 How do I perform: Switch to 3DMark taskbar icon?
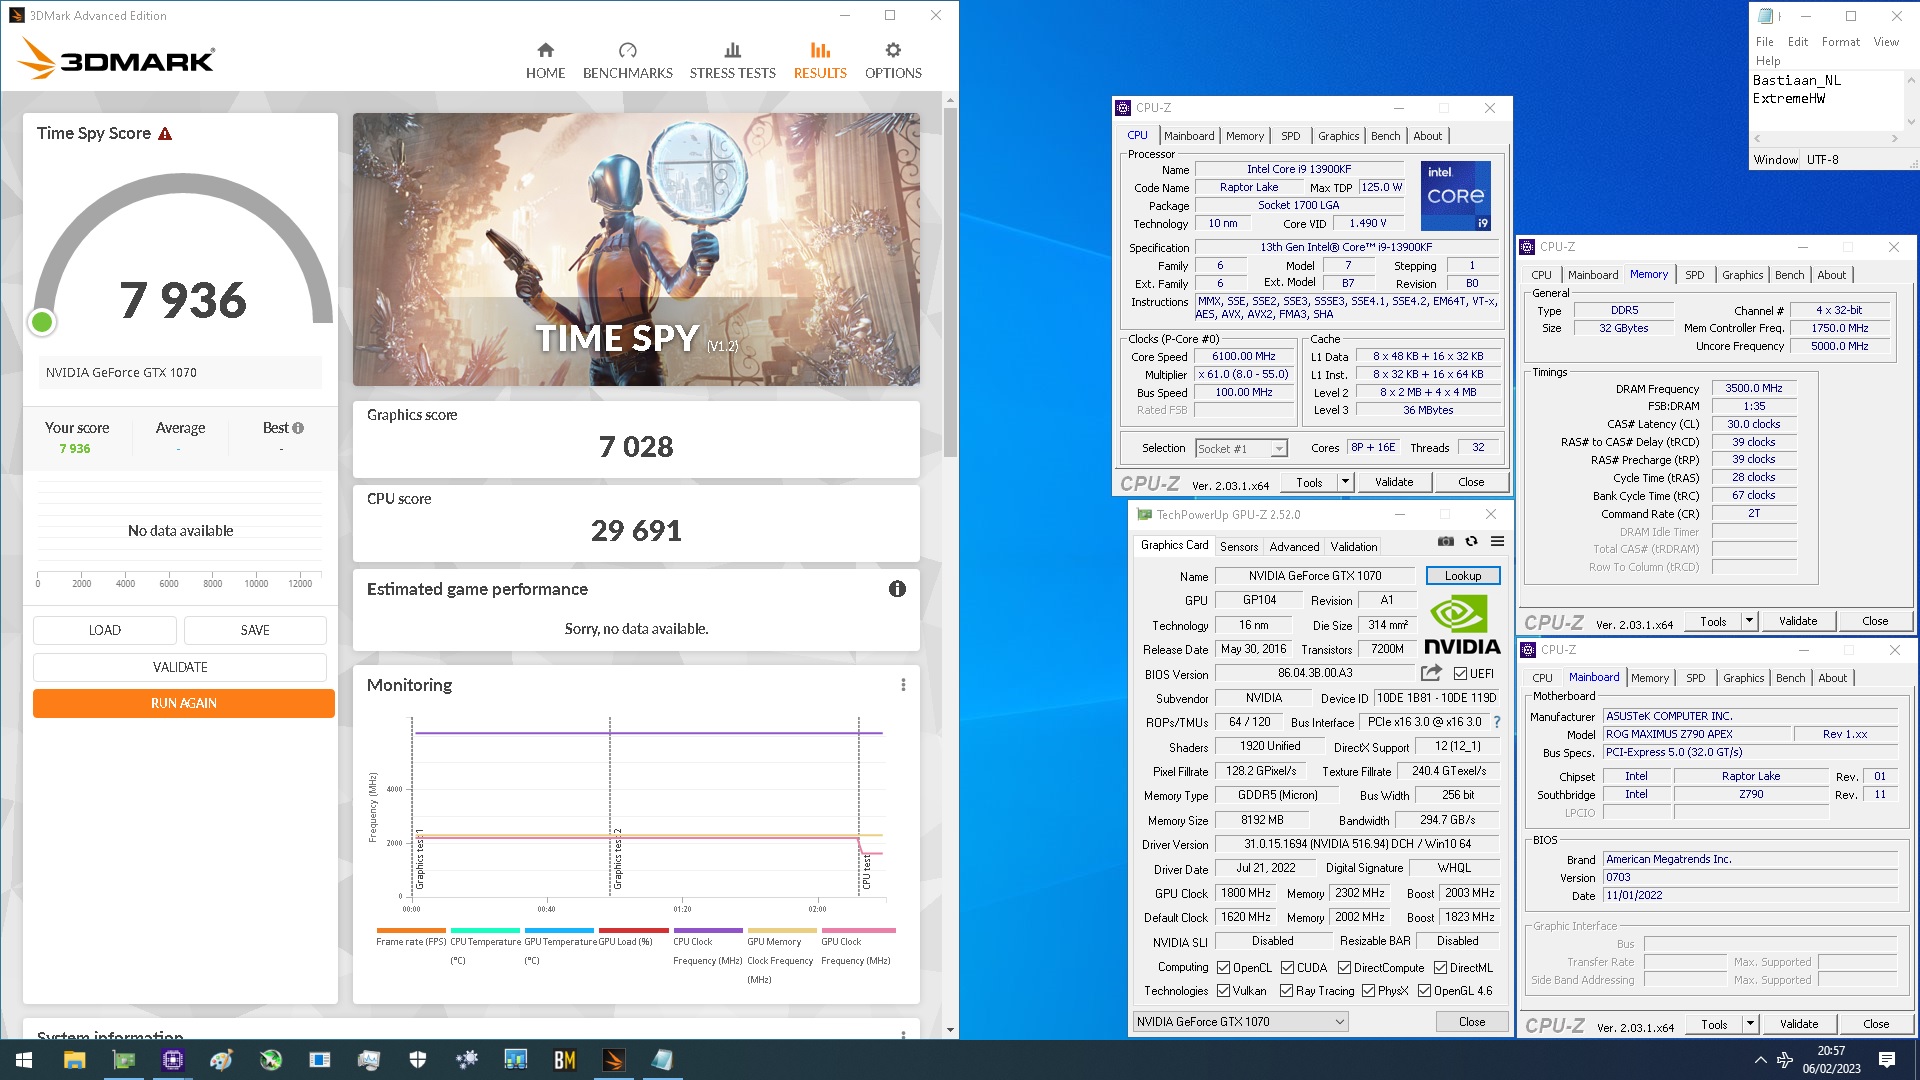pyautogui.click(x=614, y=1060)
